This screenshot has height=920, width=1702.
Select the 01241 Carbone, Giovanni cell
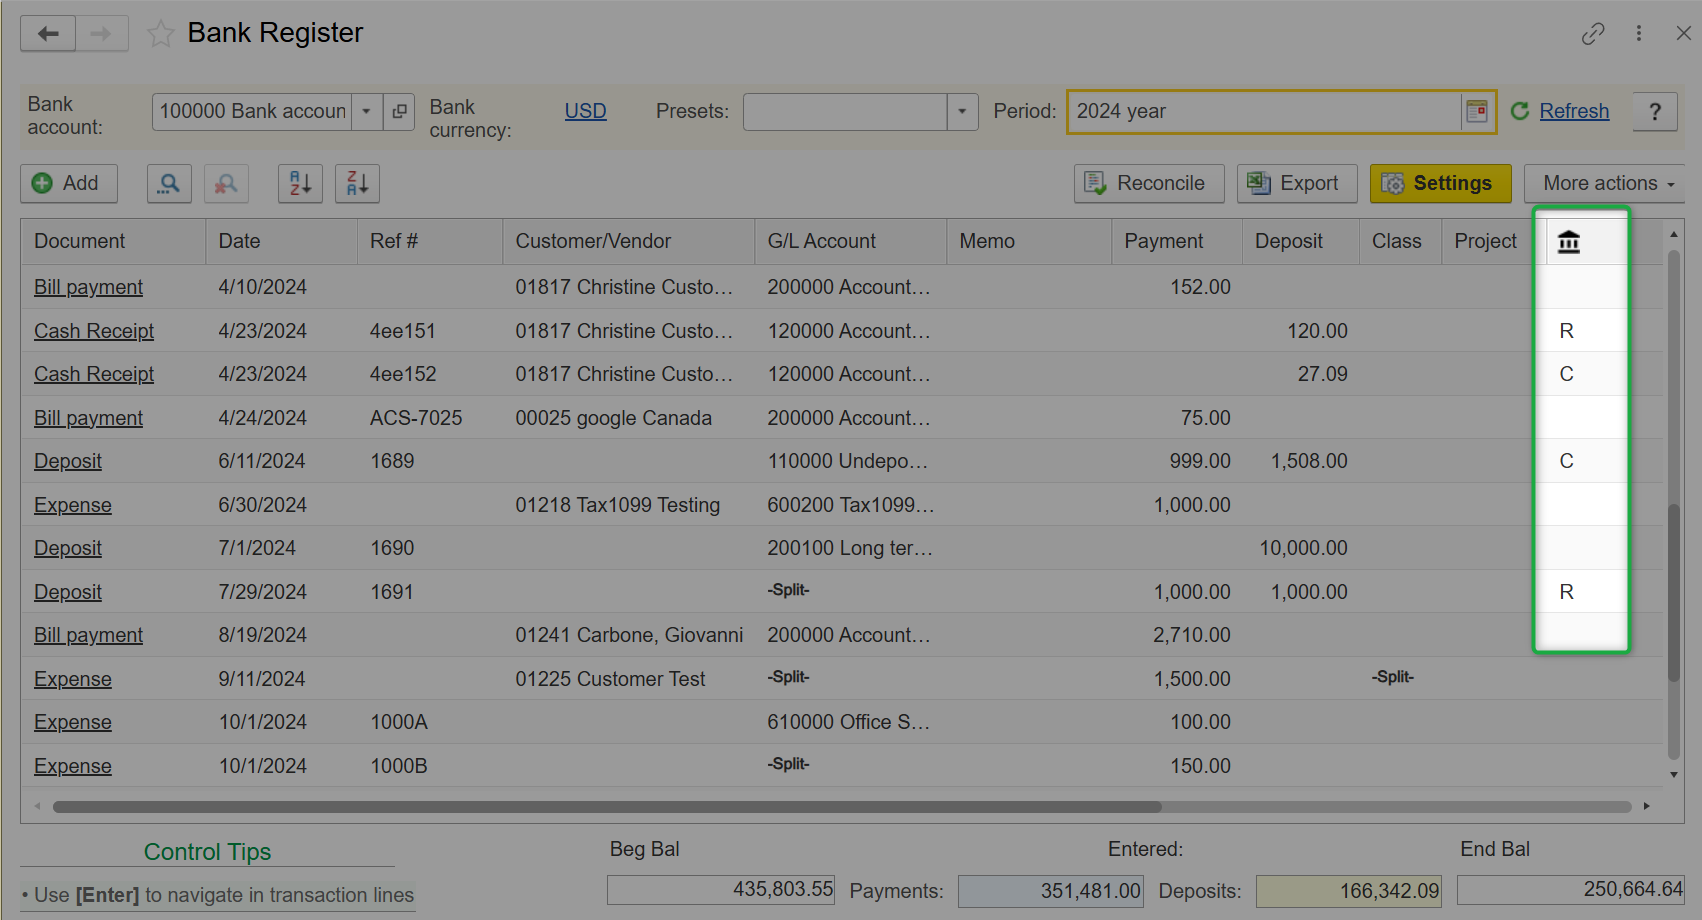click(629, 635)
